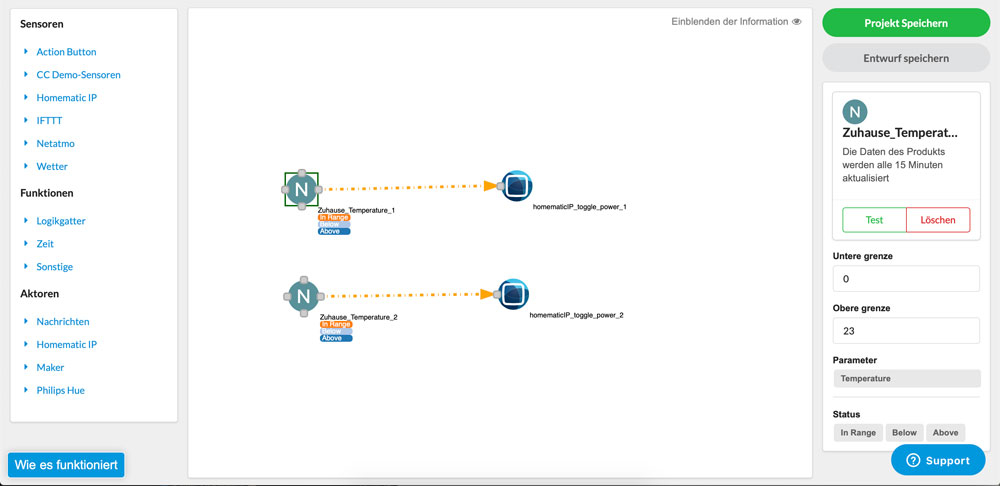
Task: Click the question mark icon in Support button
Action: [913, 460]
